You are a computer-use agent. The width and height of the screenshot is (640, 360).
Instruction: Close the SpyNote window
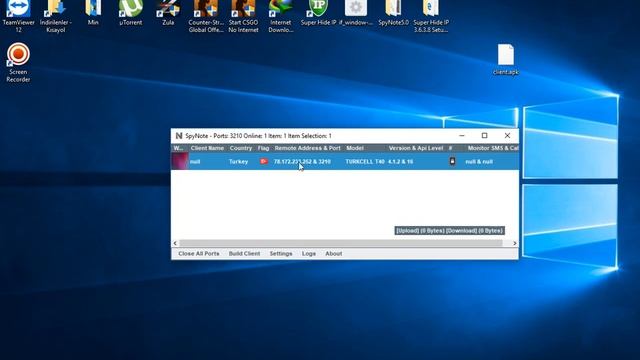pos(507,136)
